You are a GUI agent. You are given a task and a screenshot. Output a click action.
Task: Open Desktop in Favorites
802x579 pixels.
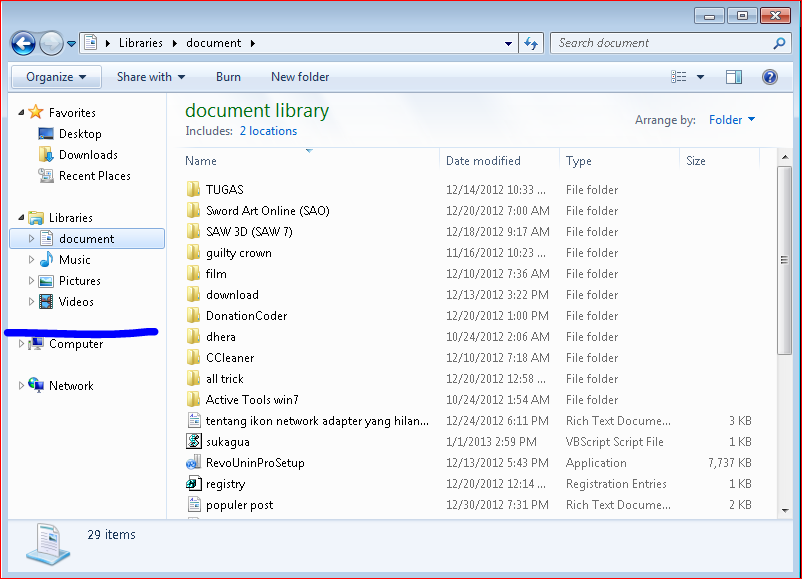pos(70,133)
